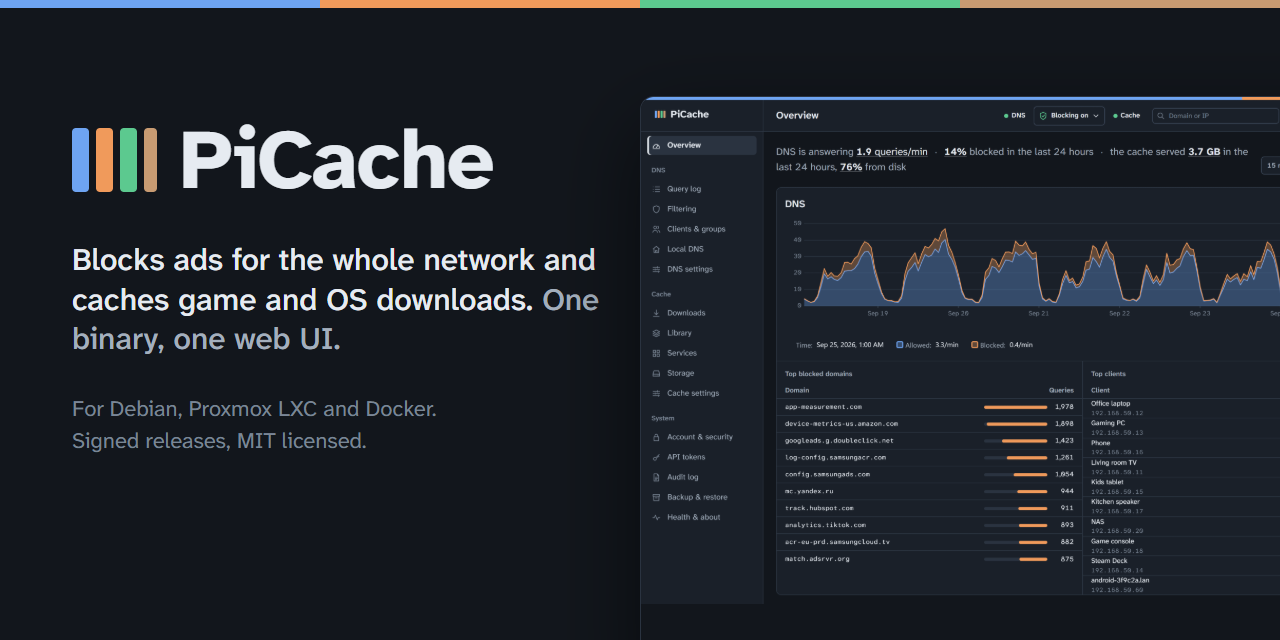Click the Cache settings sliders icon
The height and width of the screenshot is (640, 1280).
(656, 393)
